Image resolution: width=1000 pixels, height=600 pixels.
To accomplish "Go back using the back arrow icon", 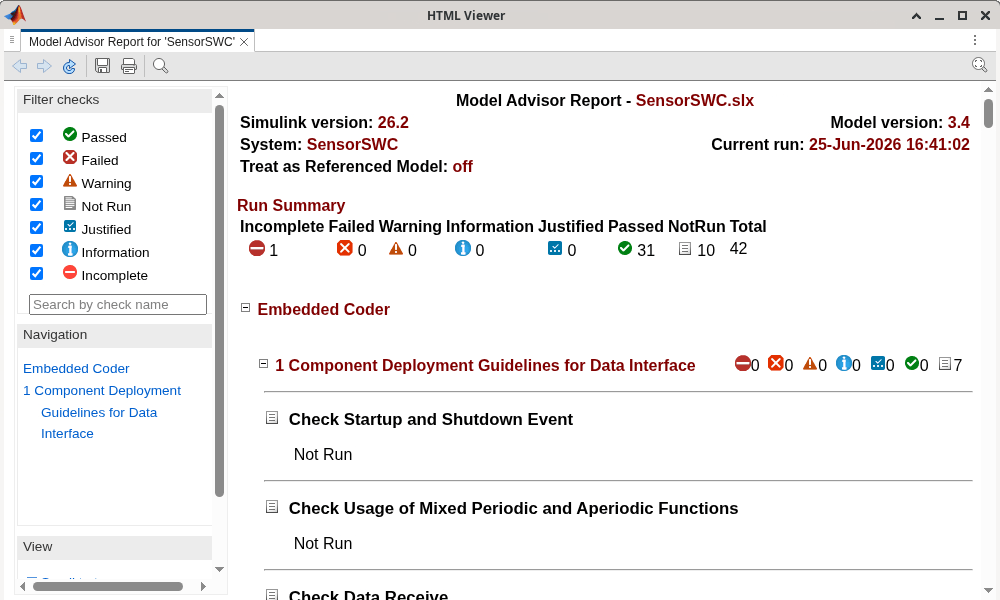I will pos(20,66).
